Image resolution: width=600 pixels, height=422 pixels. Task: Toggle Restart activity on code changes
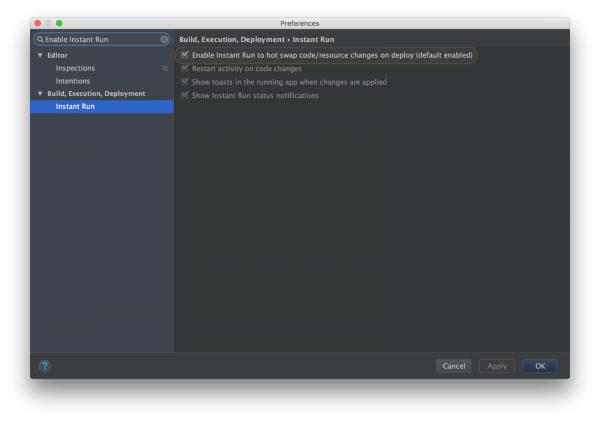point(185,68)
